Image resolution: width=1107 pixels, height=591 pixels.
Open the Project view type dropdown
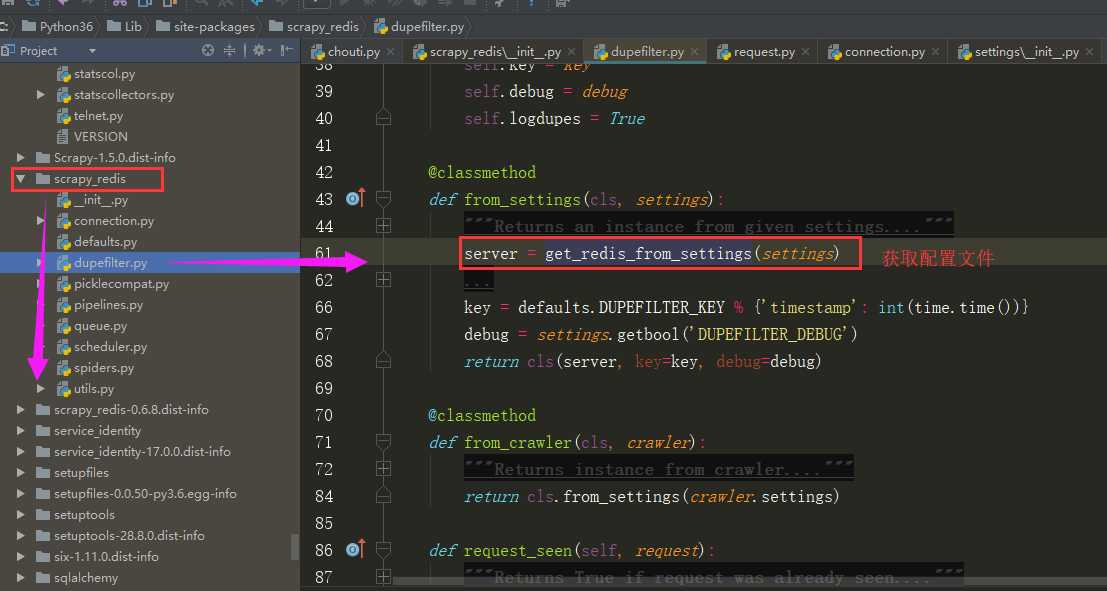[x=92, y=51]
